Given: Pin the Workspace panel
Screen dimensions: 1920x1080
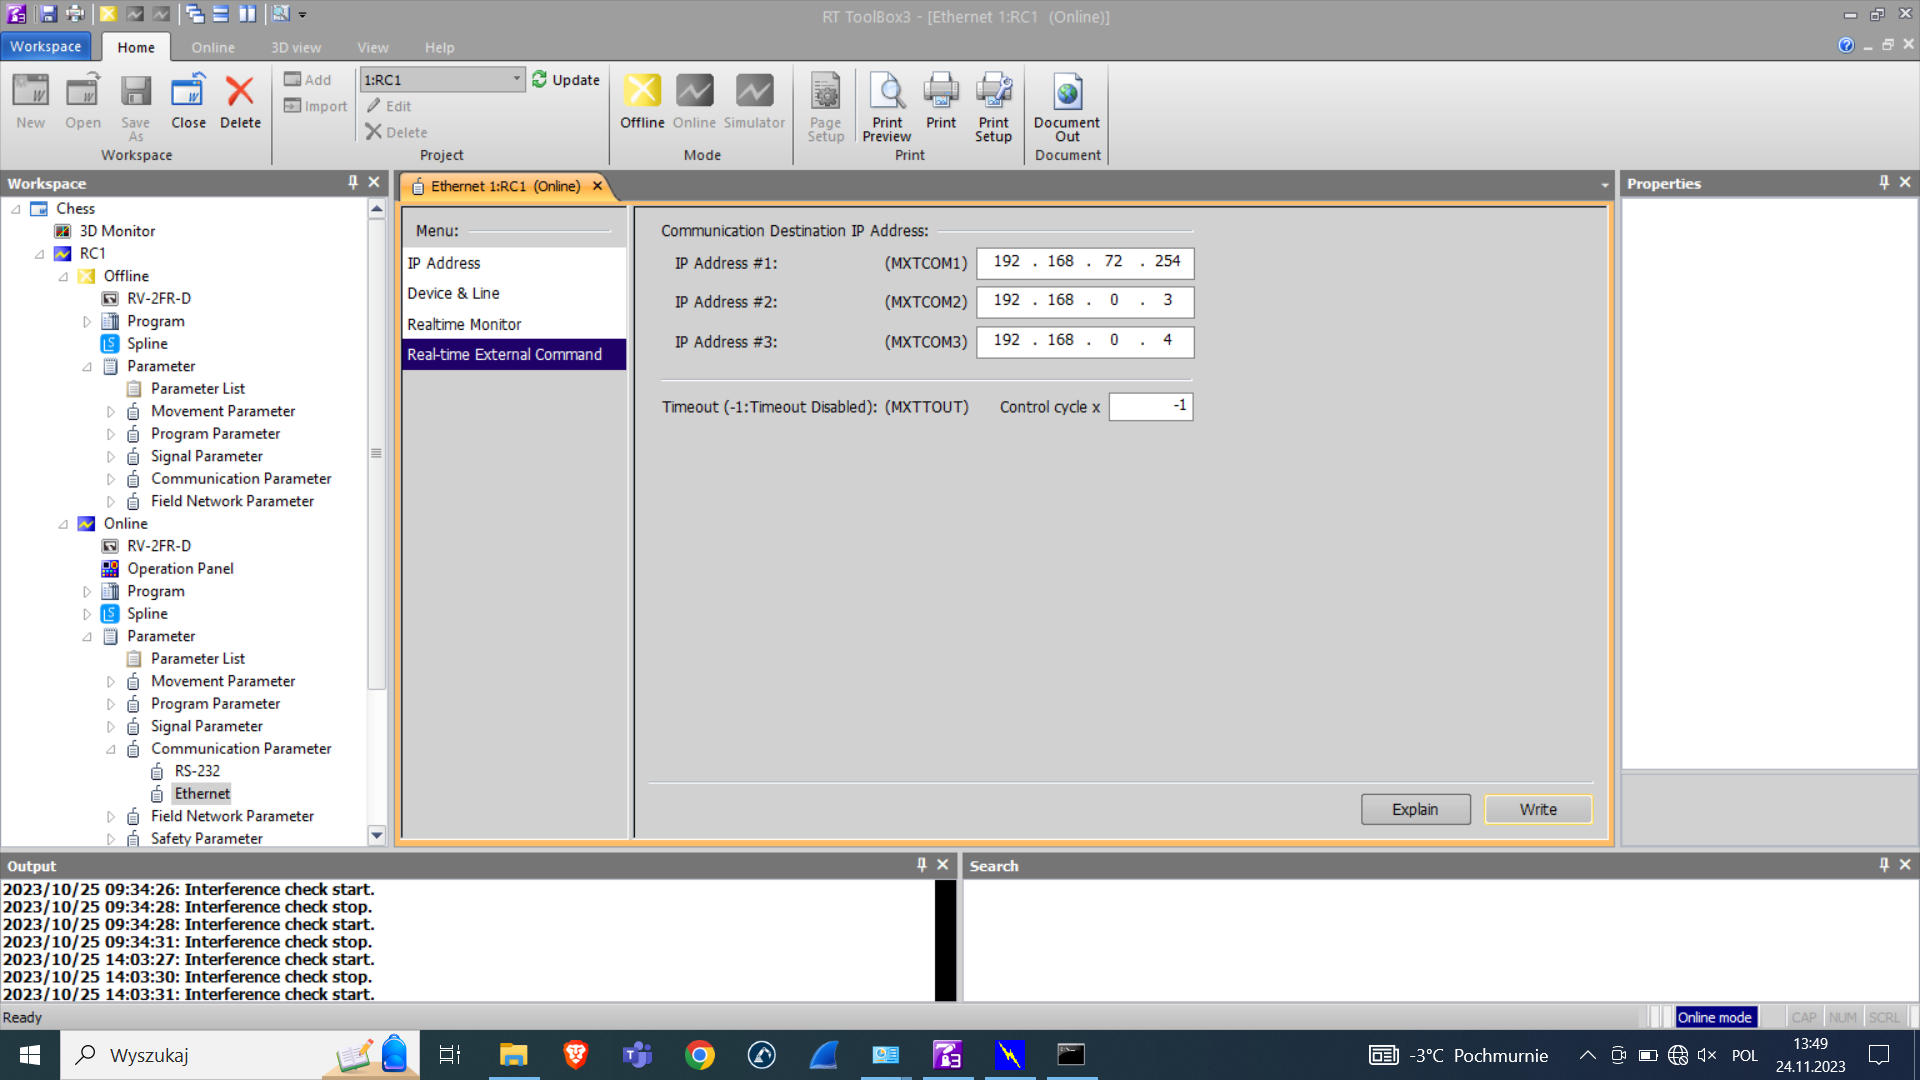Looking at the screenshot, I should click(x=352, y=182).
